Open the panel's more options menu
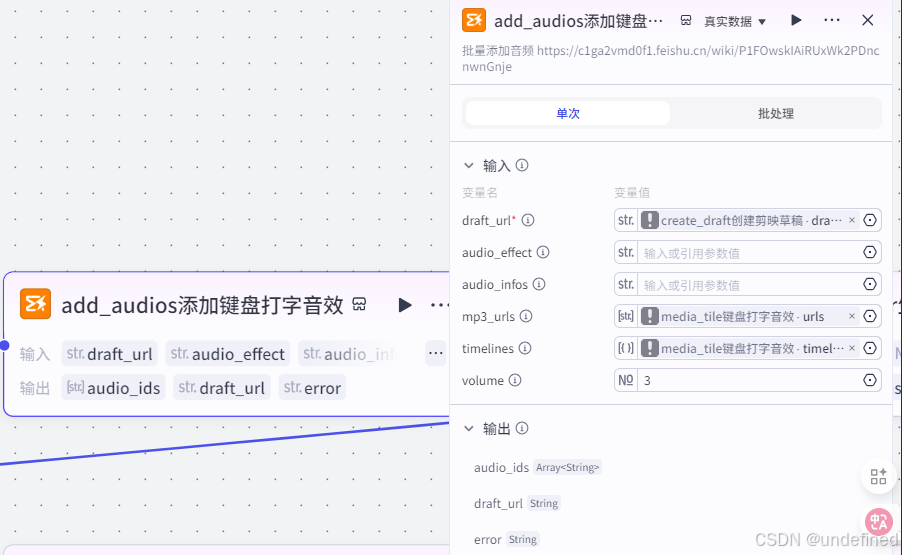Screen dimensions: 902x555 click(832, 20)
